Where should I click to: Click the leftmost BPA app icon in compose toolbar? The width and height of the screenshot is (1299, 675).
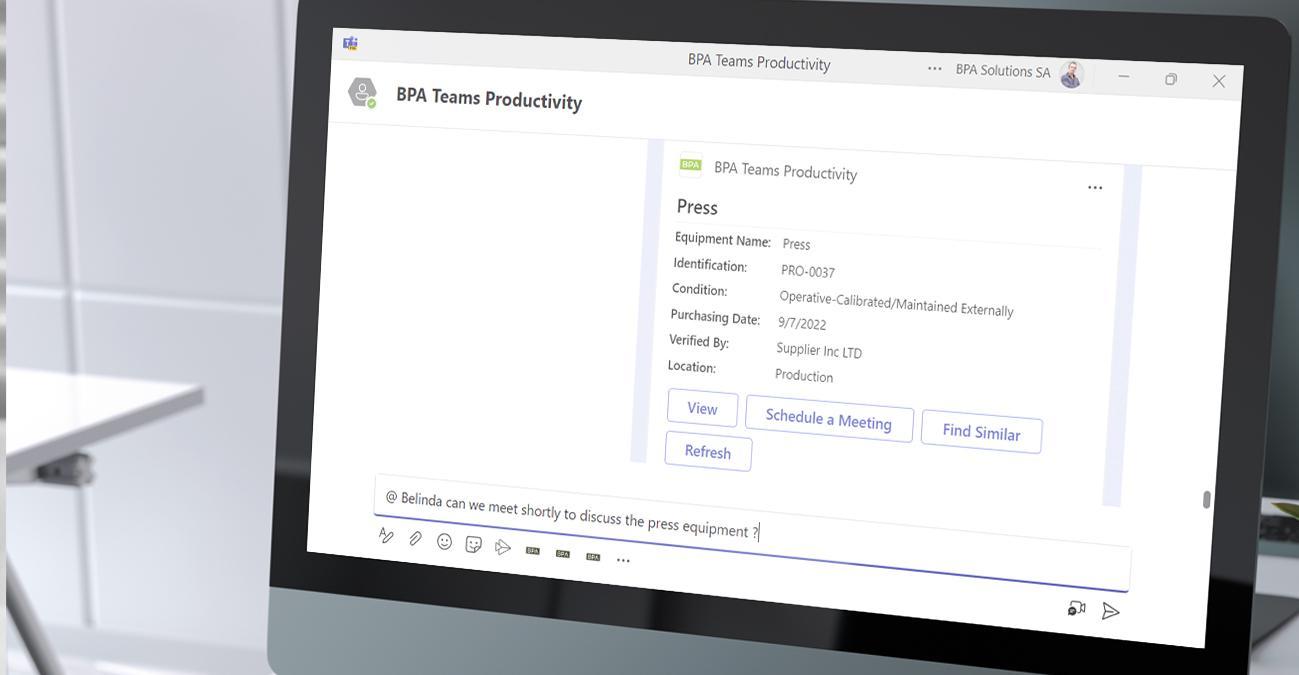[533, 550]
